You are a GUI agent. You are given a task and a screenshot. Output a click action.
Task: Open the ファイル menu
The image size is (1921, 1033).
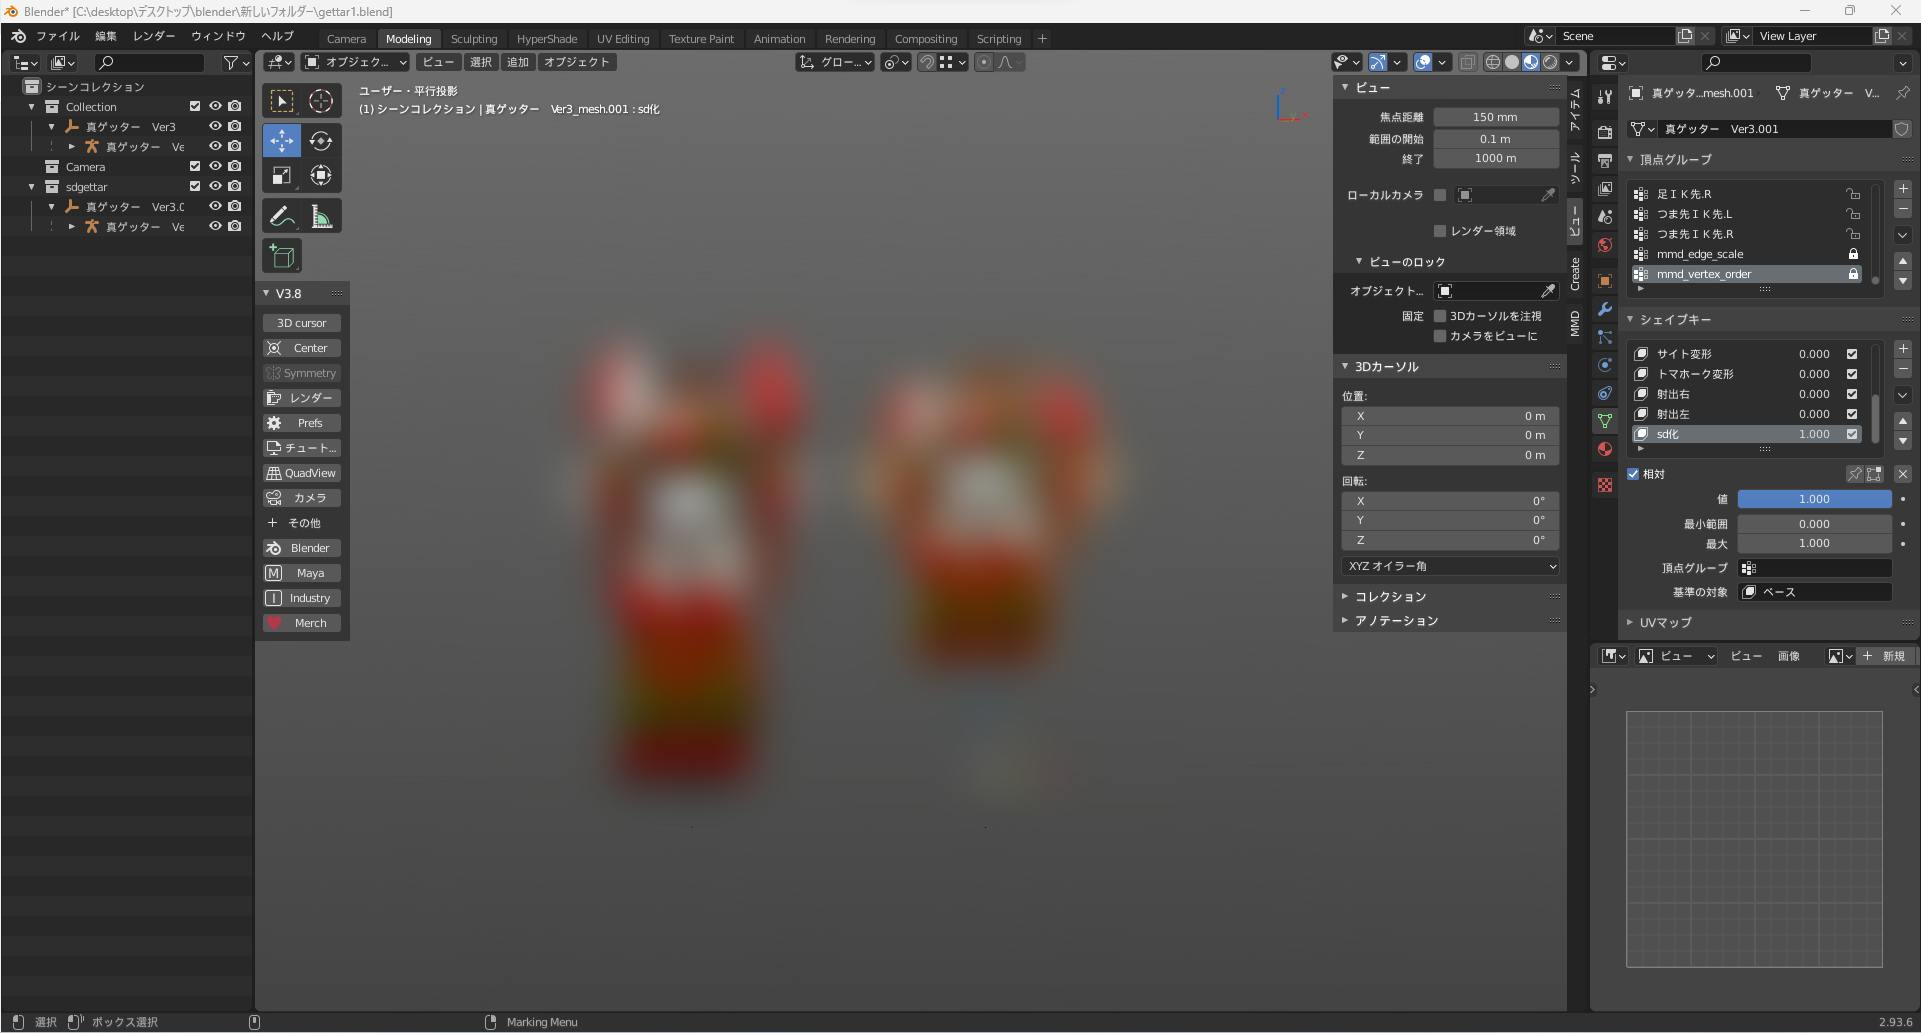[58, 36]
